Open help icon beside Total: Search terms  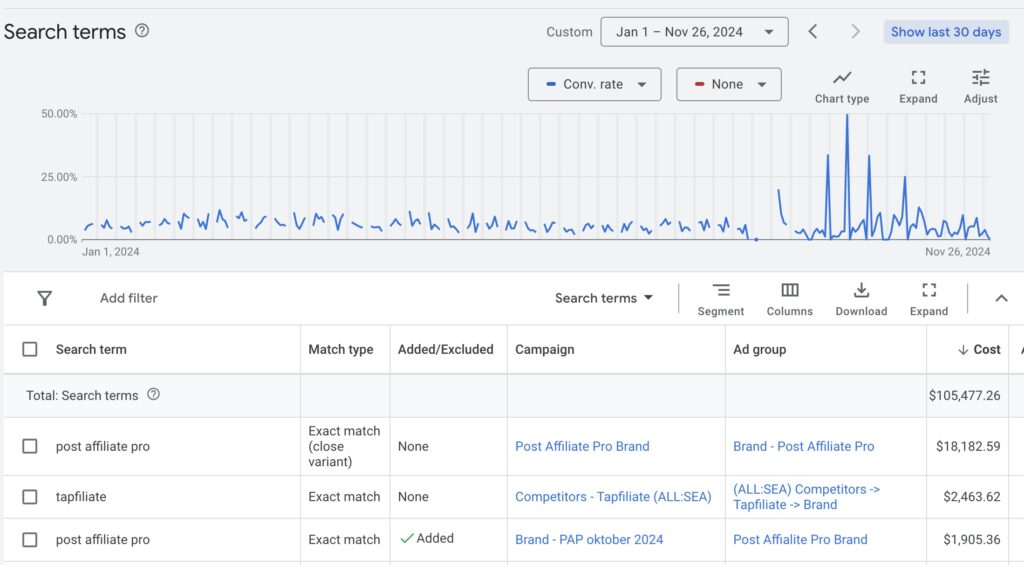click(x=153, y=395)
